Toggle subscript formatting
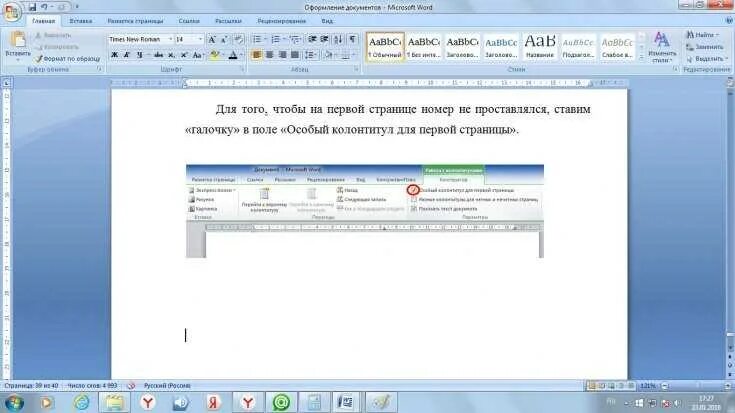The width and height of the screenshot is (735, 413). [172, 55]
